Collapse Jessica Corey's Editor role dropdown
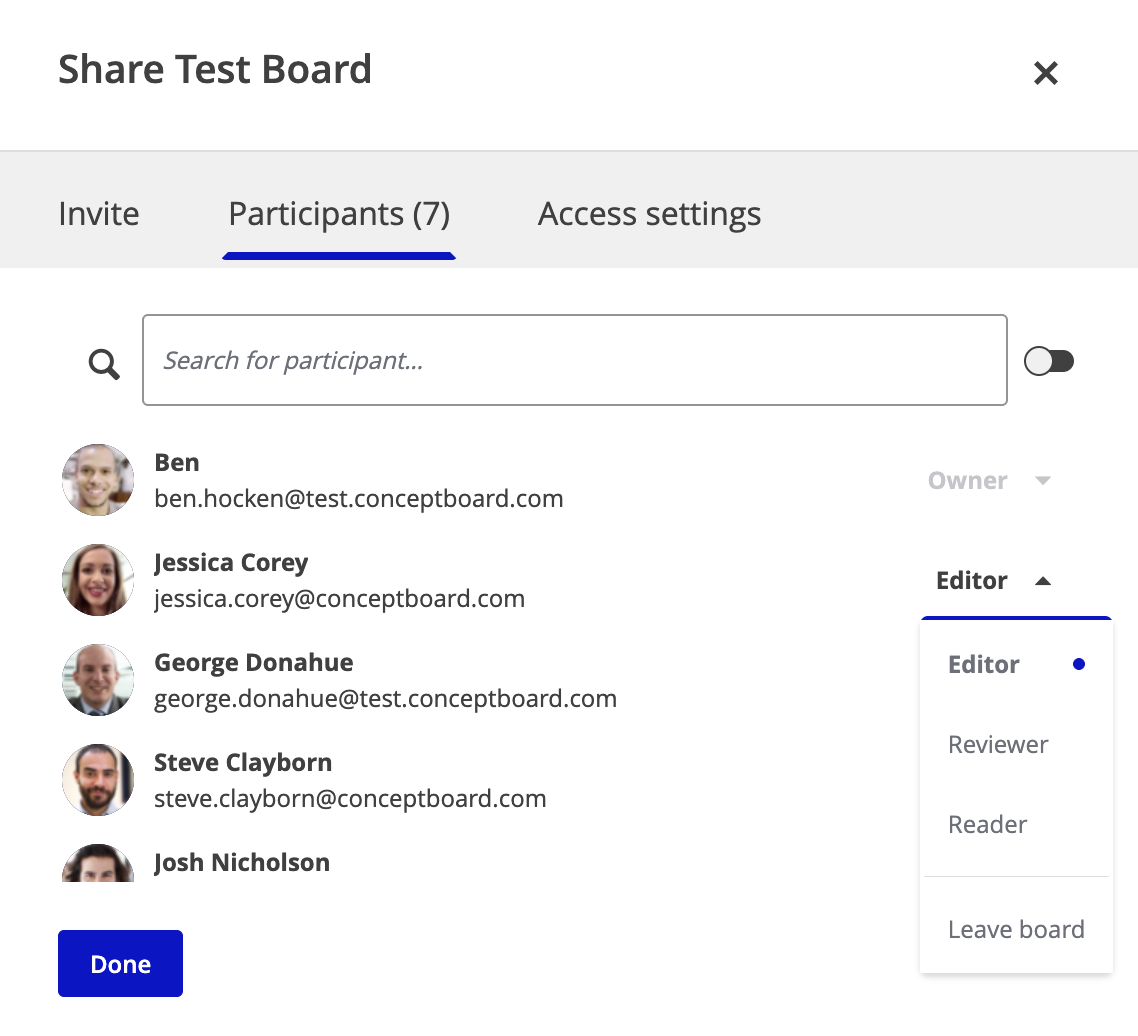1138x1036 pixels. click(992, 581)
